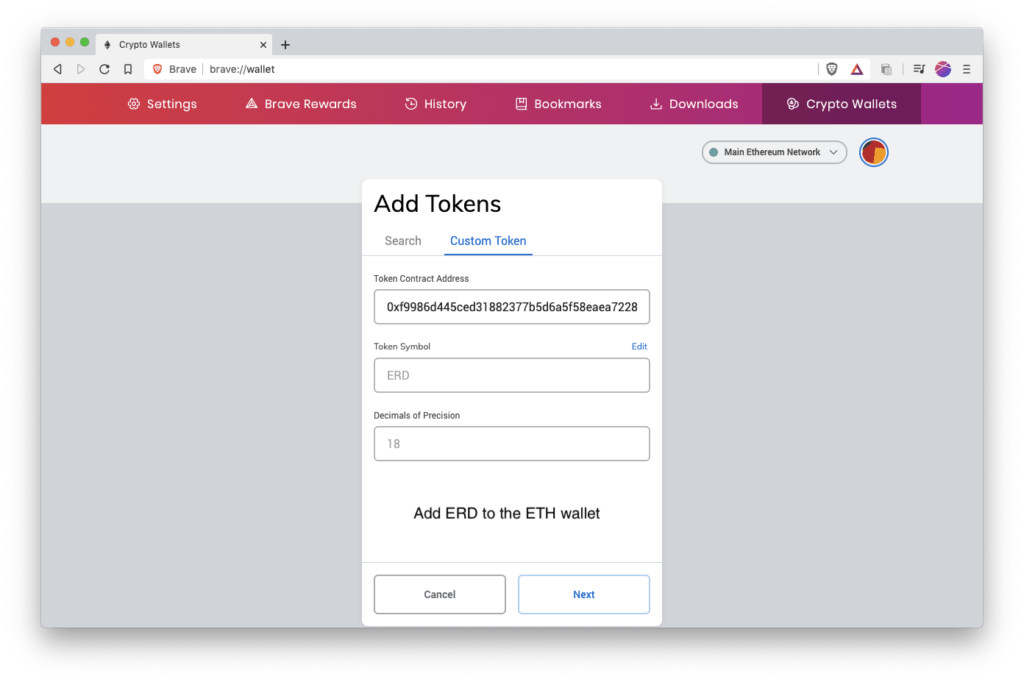Focus the Token Contract Address field

tap(512, 307)
